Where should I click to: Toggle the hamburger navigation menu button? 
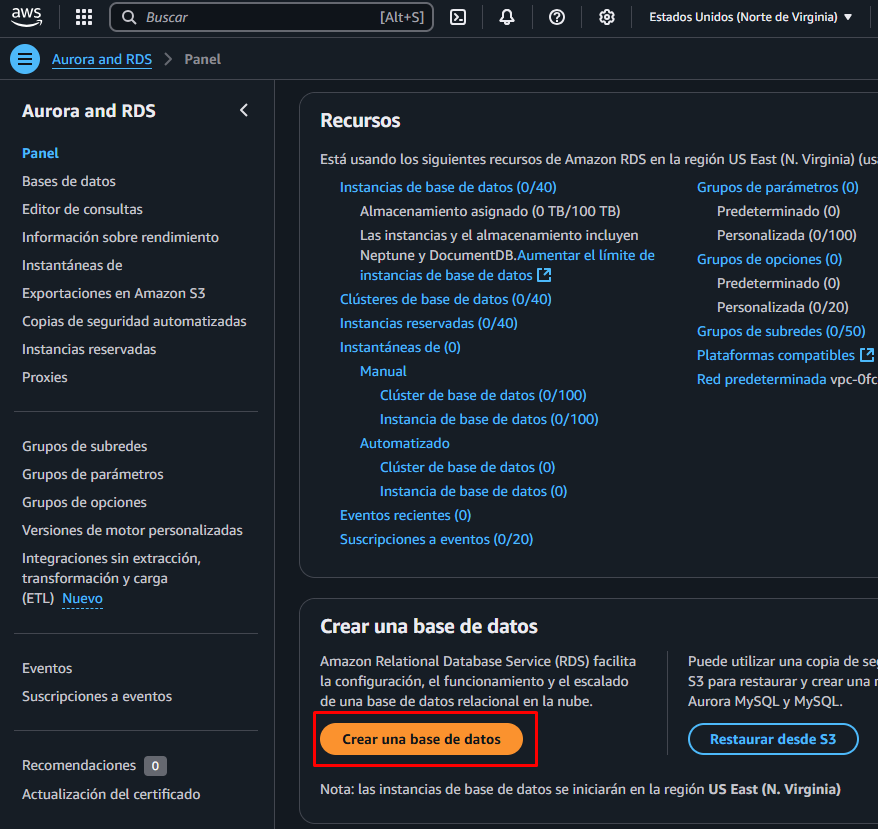[25, 59]
